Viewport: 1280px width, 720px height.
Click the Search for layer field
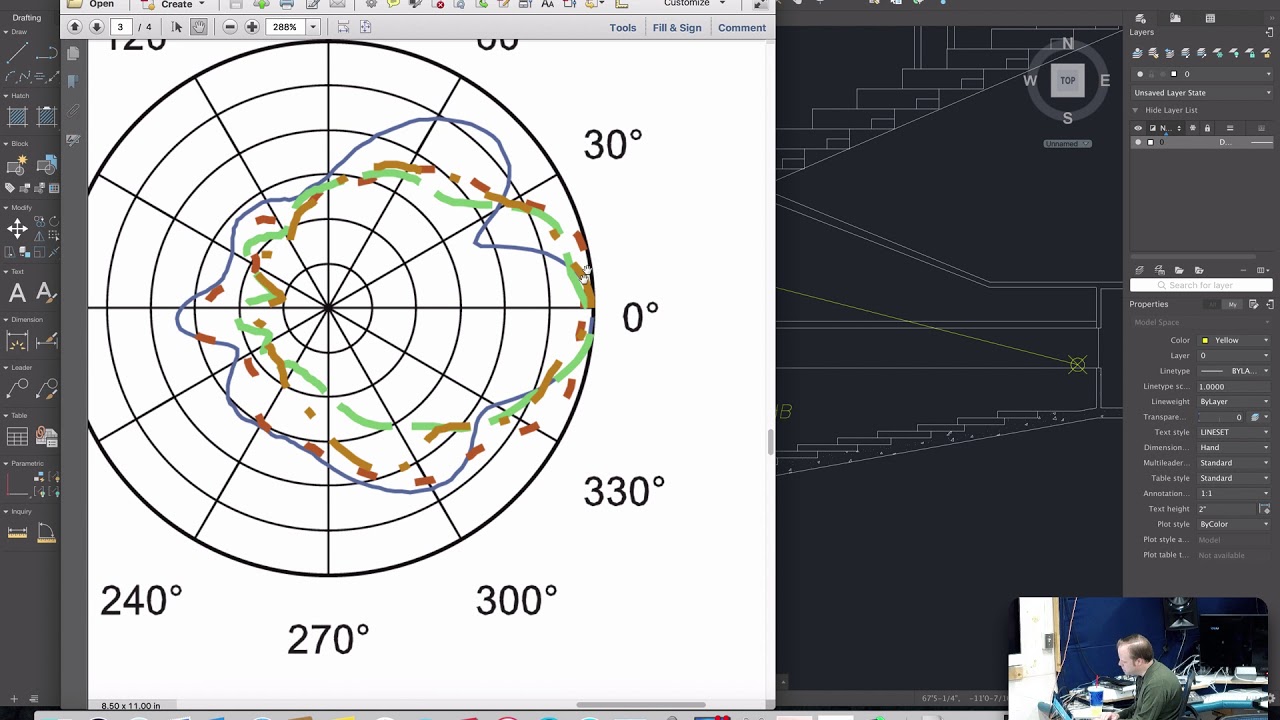(x=1201, y=285)
